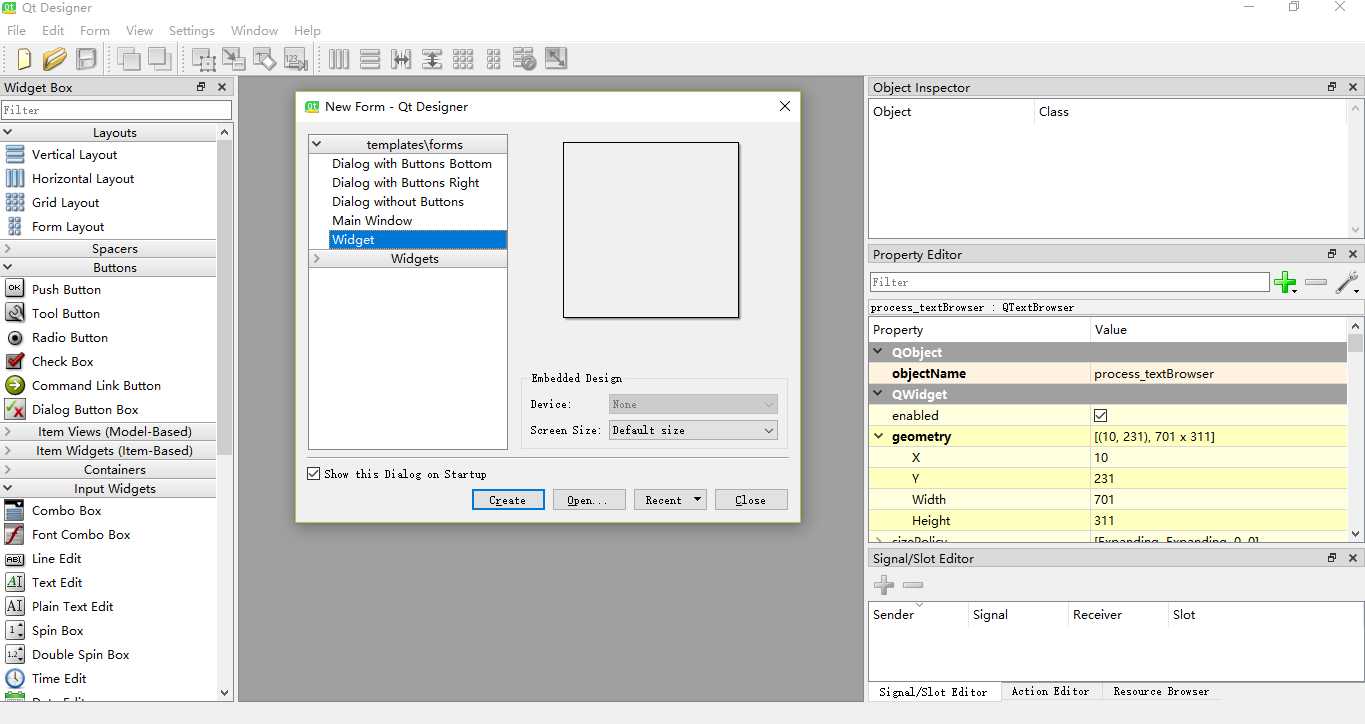The height and width of the screenshot is (724, 1365).
Task: Expand the Widgets section in New Form
Action: pos(317,258)
